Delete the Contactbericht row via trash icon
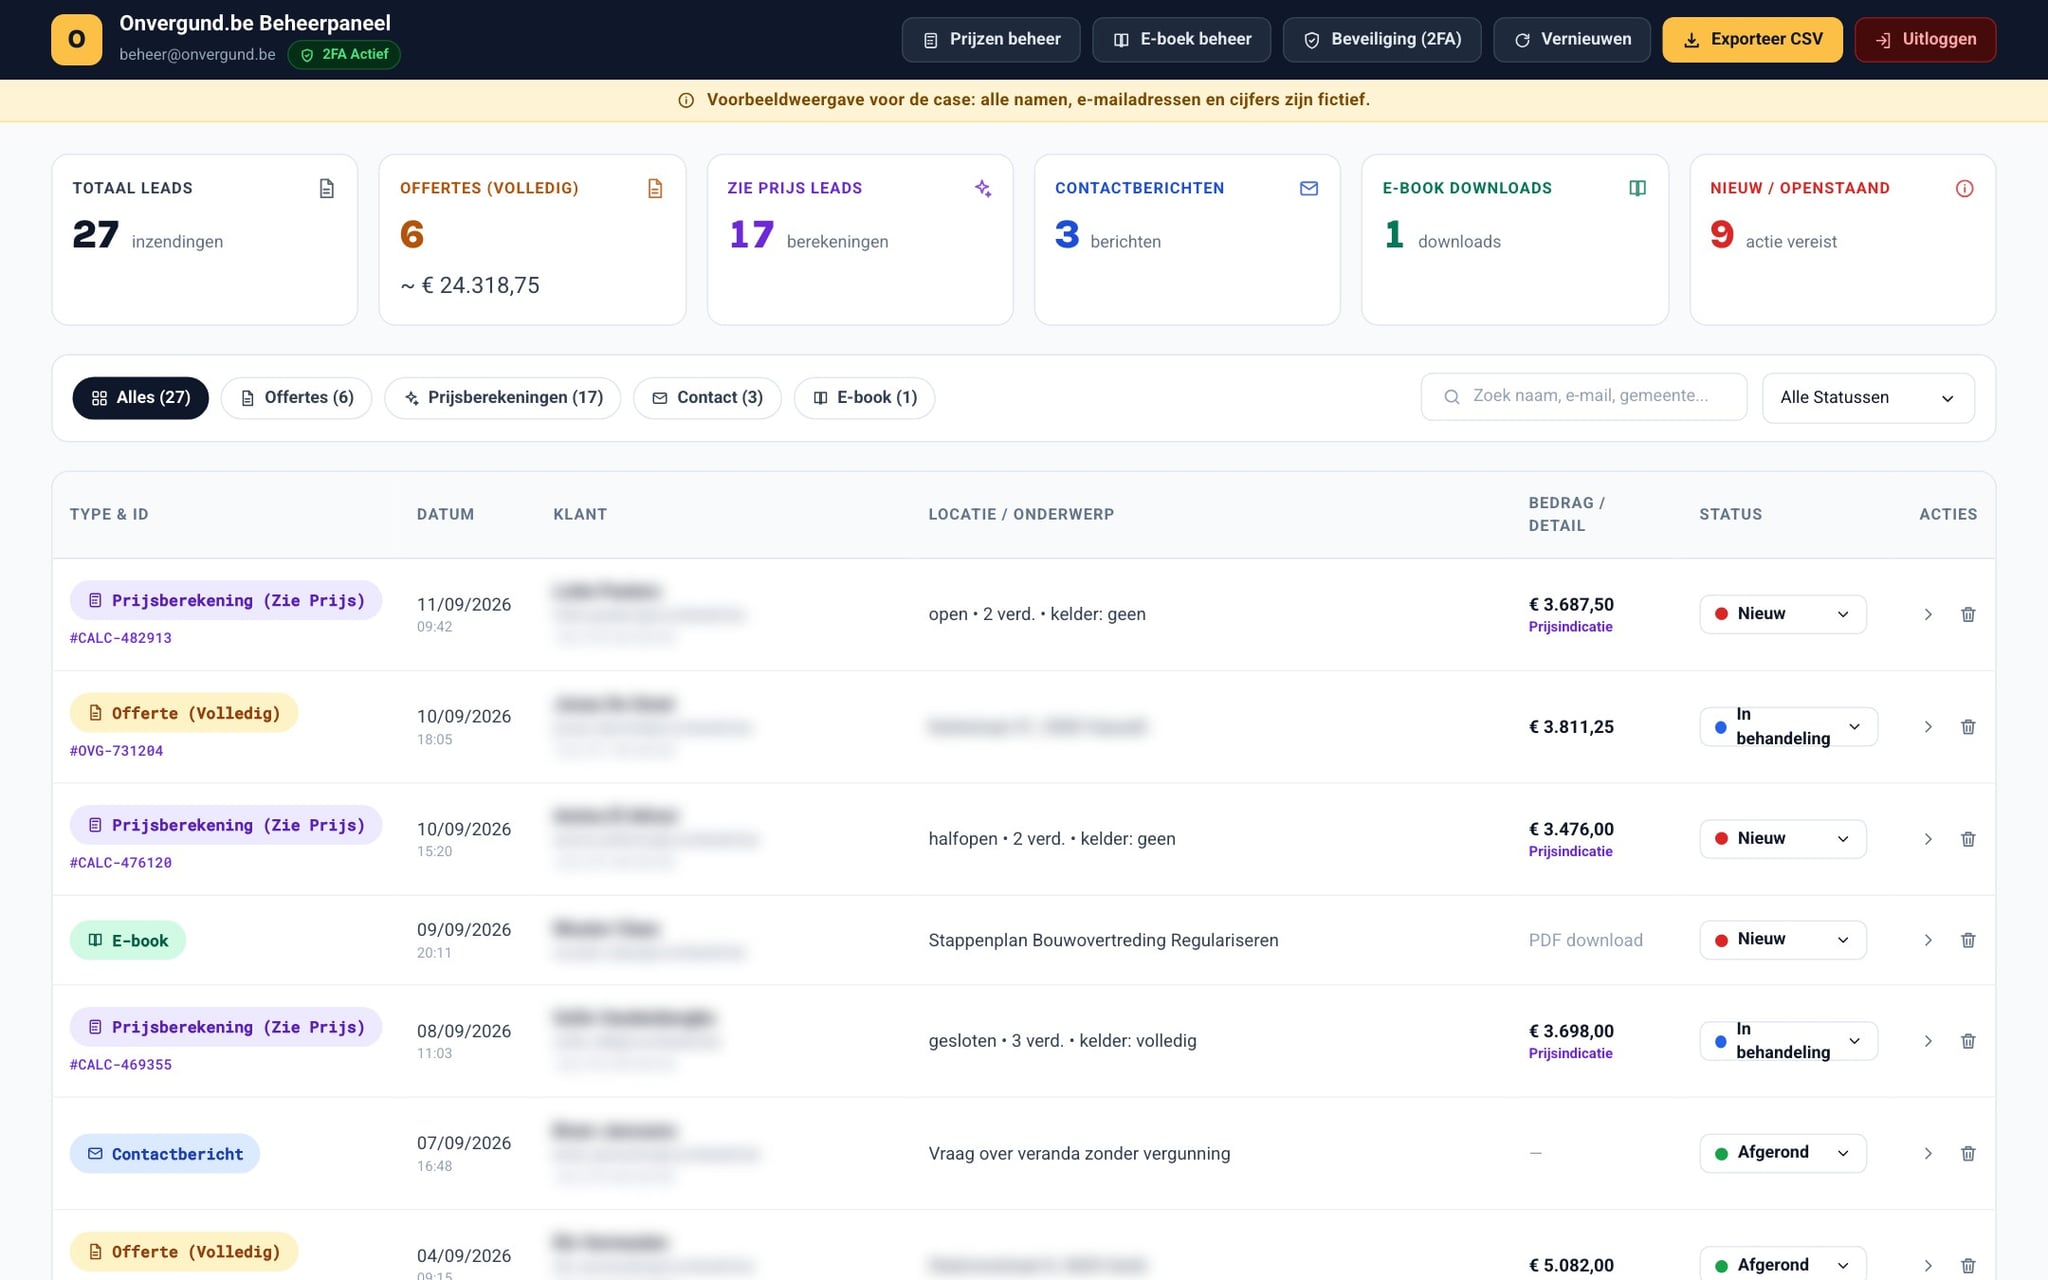The image size is (2048, 1280). 1968,1153
